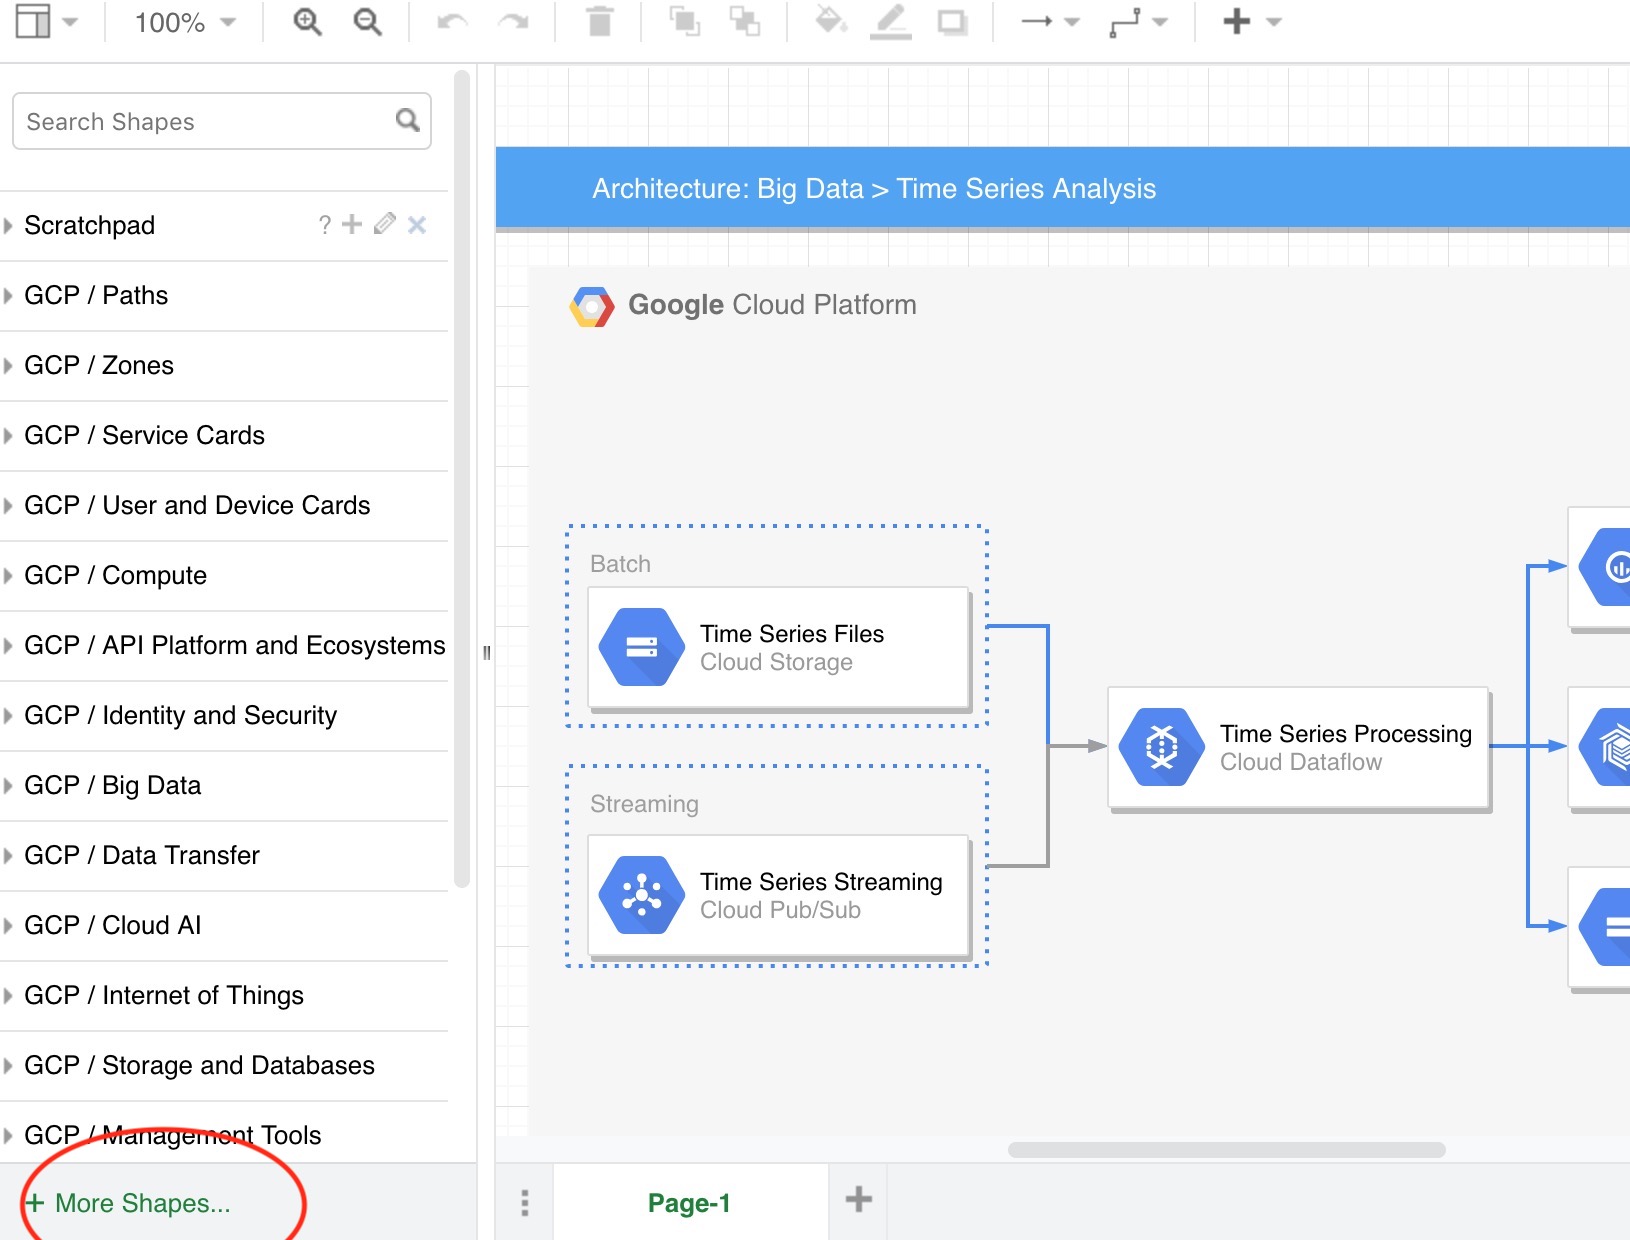The width and height of the screenshot is (1630, 1240).
Task: Bring selection to front via toolbar icon
Action: [687, 22]
